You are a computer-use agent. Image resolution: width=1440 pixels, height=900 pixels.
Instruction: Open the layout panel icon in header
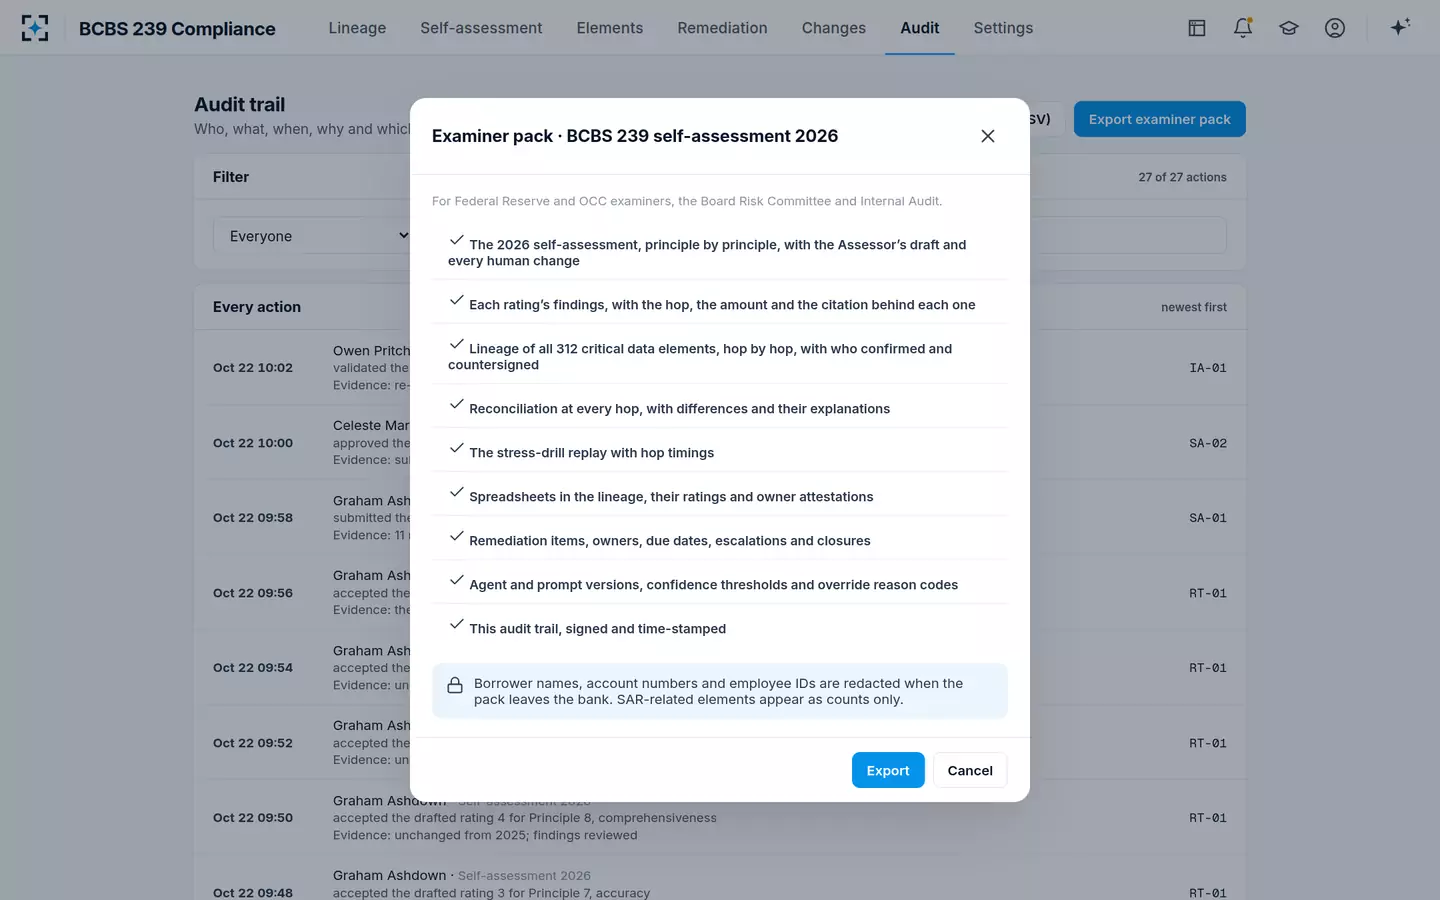1197,28
